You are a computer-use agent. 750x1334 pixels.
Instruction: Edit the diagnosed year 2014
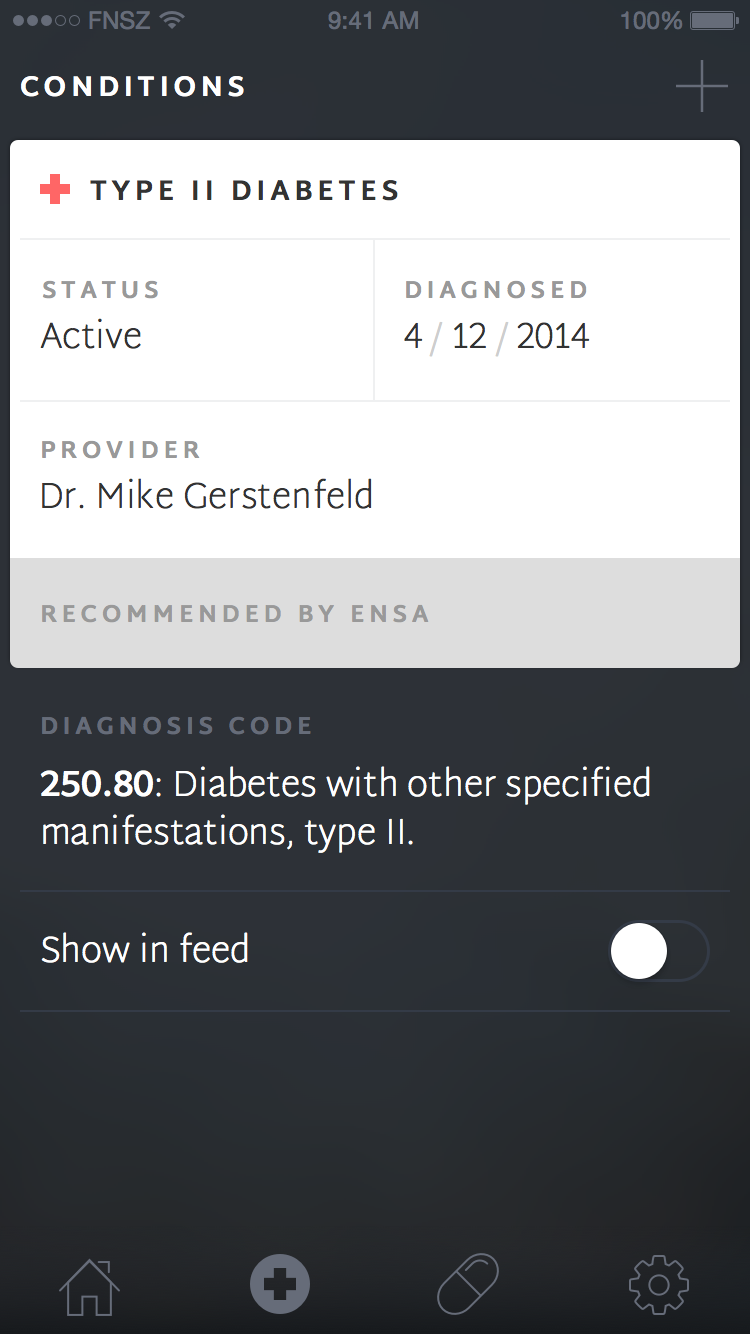click(553, 336)
